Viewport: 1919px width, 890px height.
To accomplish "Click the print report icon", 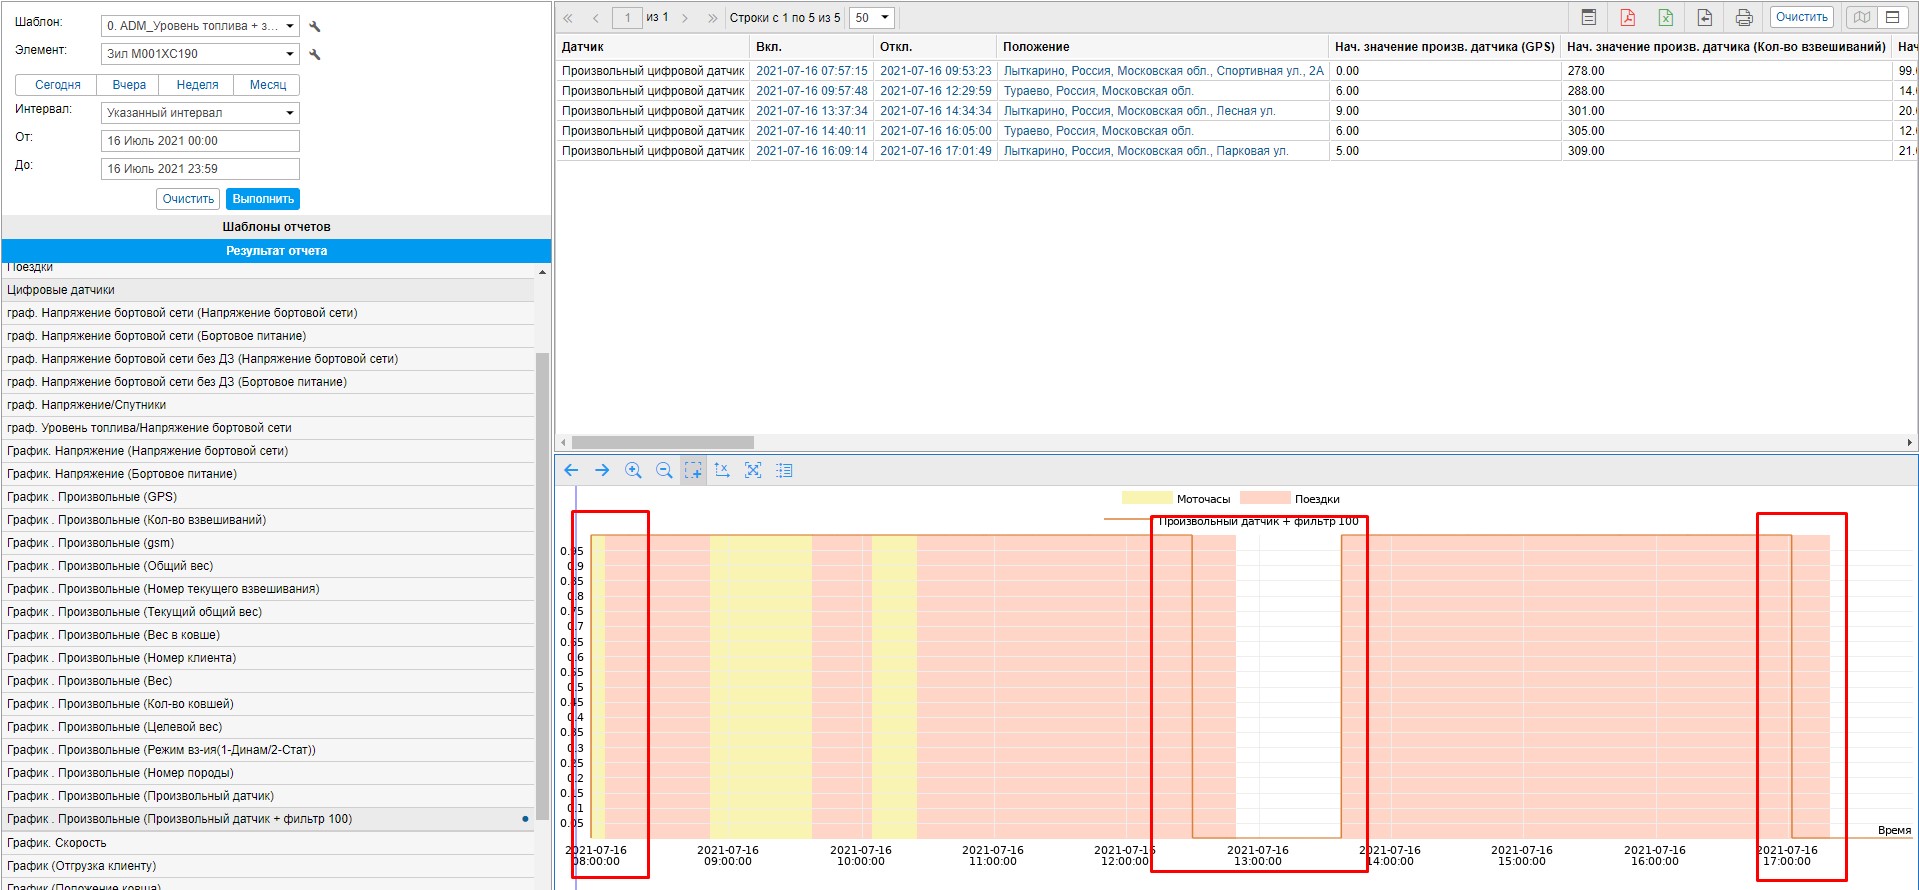I will pyautogui.click(x=1744, y=17).
